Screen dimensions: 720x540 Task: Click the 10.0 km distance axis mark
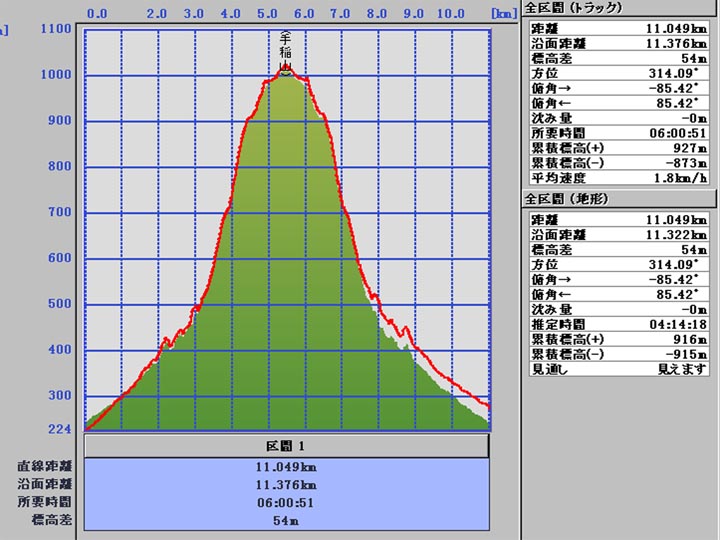click(451, 14)
